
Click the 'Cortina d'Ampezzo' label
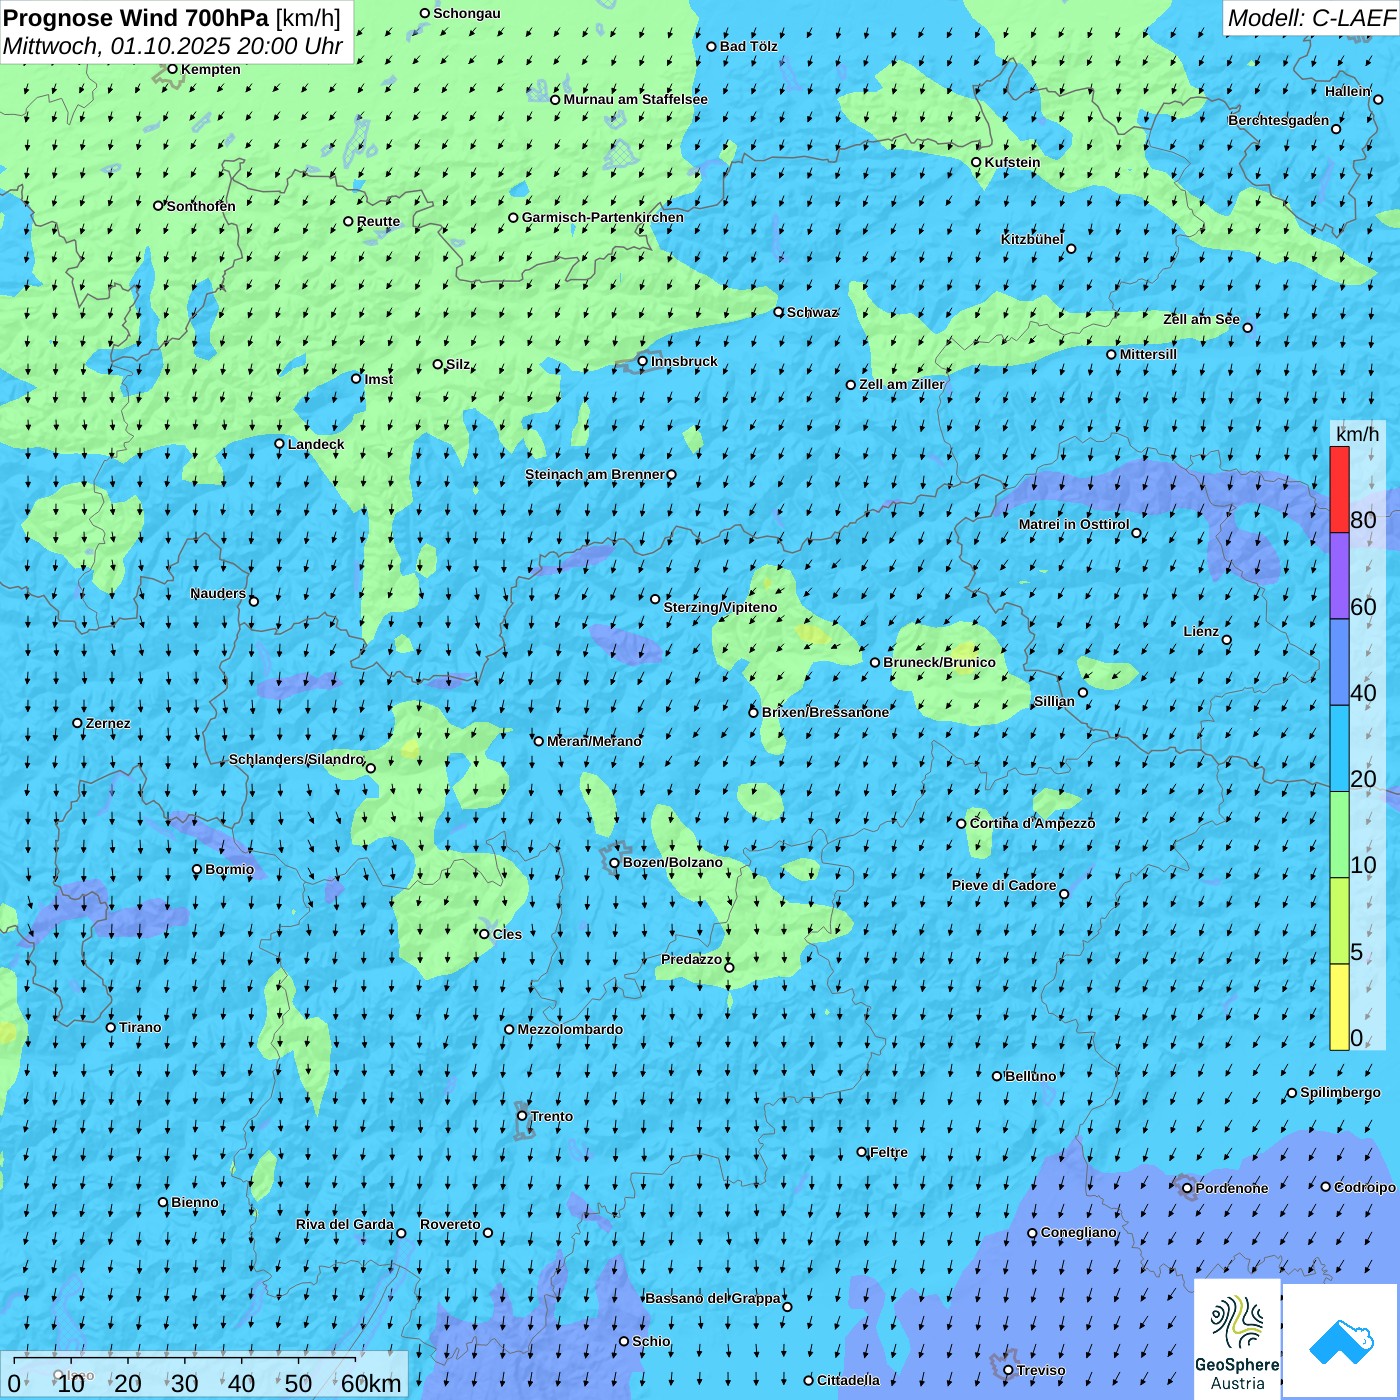click(x=1032, y=823)
